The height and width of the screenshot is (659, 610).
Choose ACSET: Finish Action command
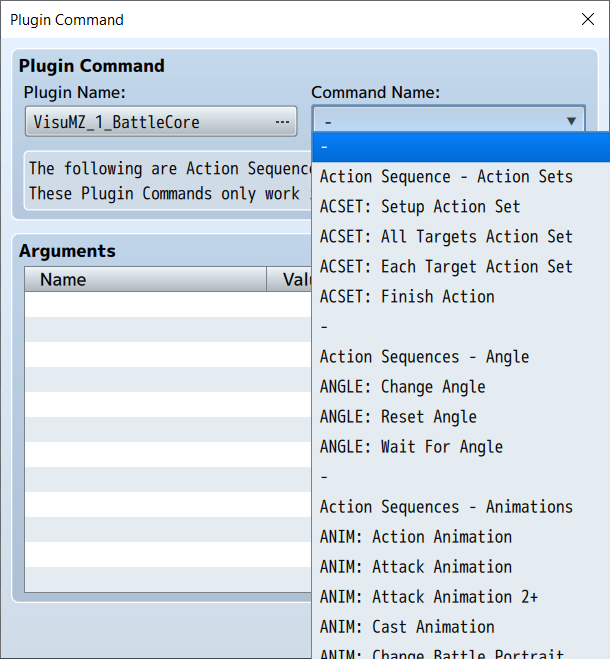pos(407,297)
